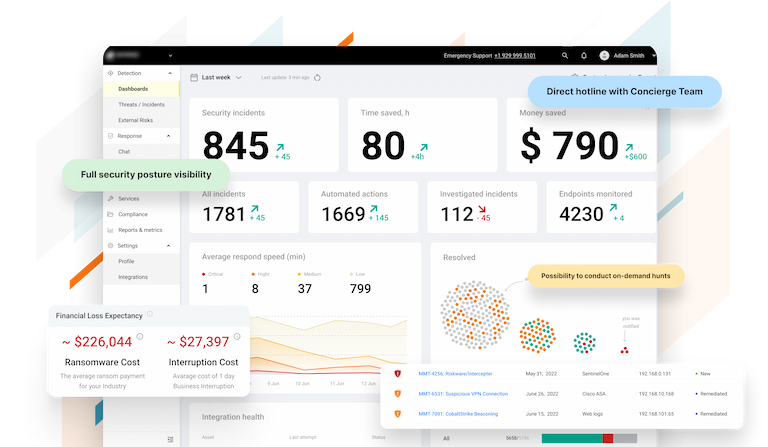Click the Critical value 1 in respond speed
768x447 pixels.
click(205, 289)
